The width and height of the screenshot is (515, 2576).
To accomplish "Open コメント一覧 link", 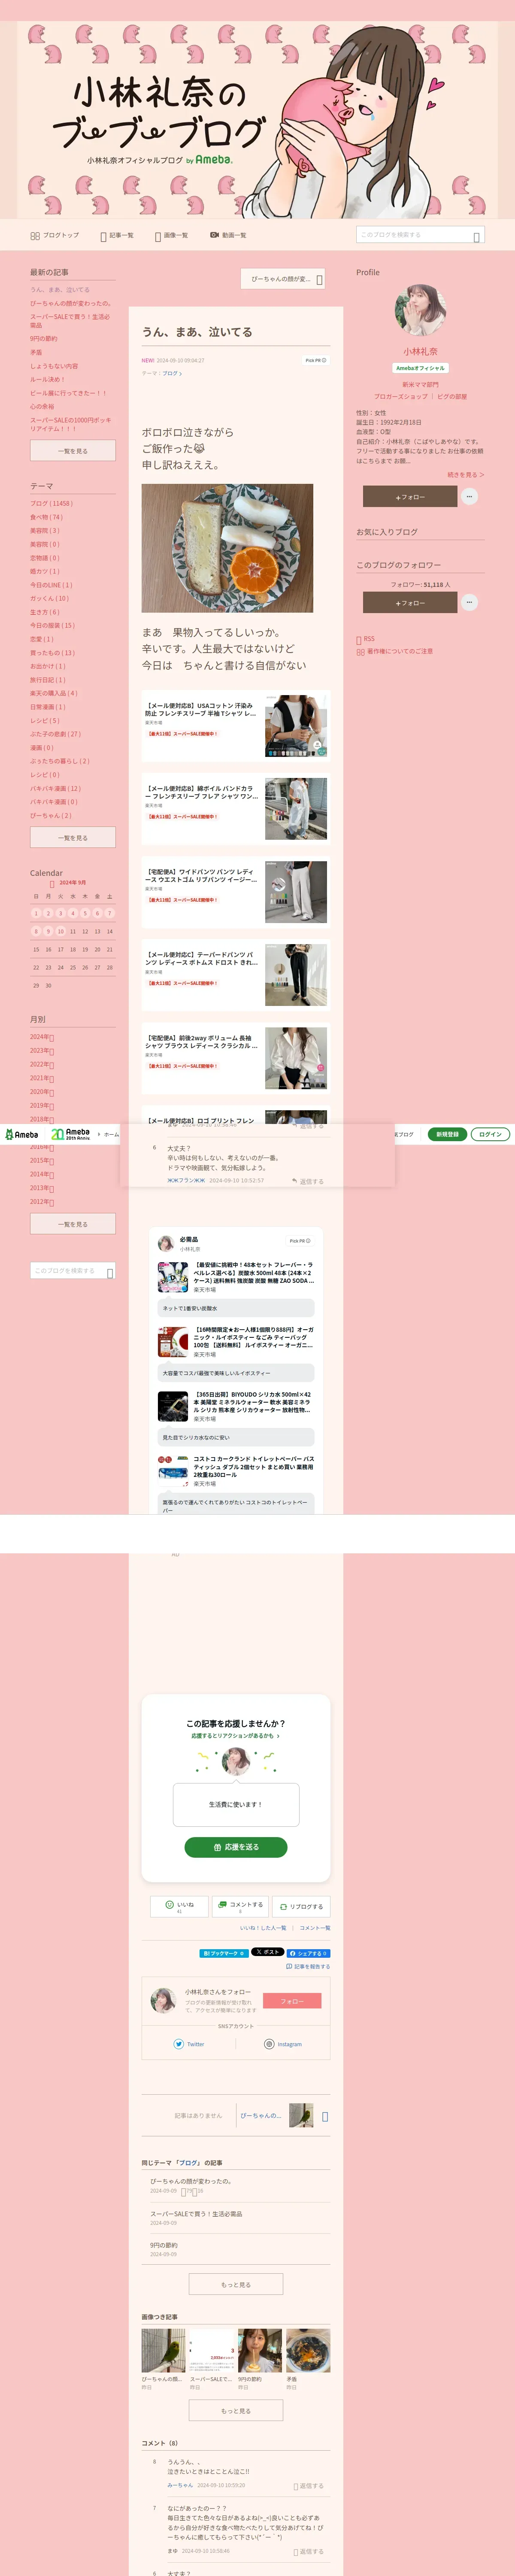I will 315,1928.
